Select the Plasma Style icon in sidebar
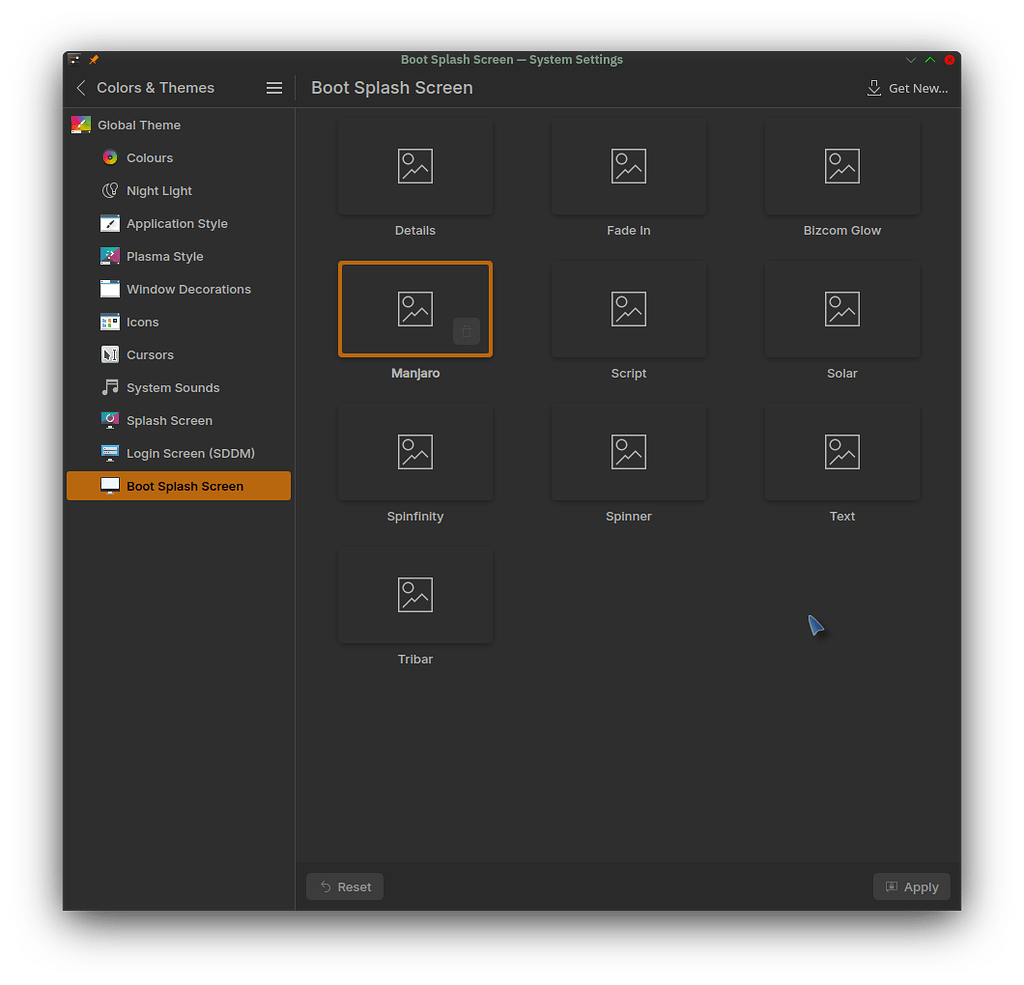The image size is (1024, 985). point(109,256)
